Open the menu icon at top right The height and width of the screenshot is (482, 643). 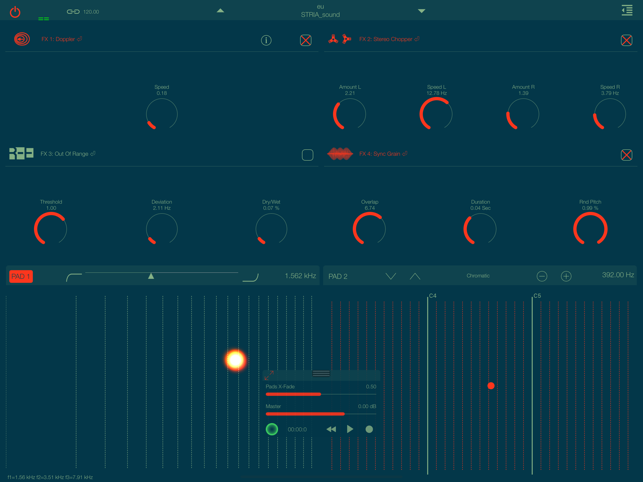point(626,11)
